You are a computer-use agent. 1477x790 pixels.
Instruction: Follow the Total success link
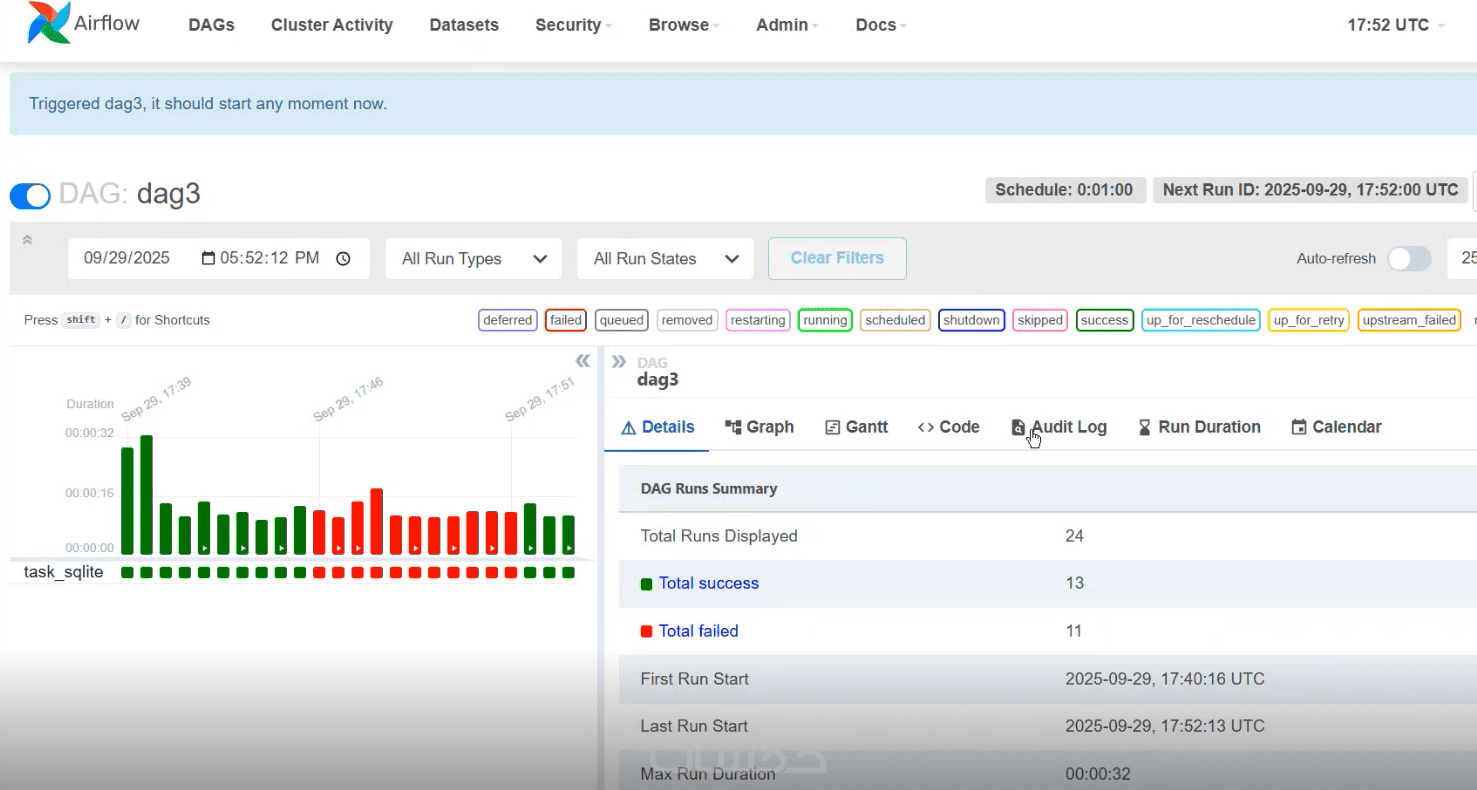click(708, 583)
